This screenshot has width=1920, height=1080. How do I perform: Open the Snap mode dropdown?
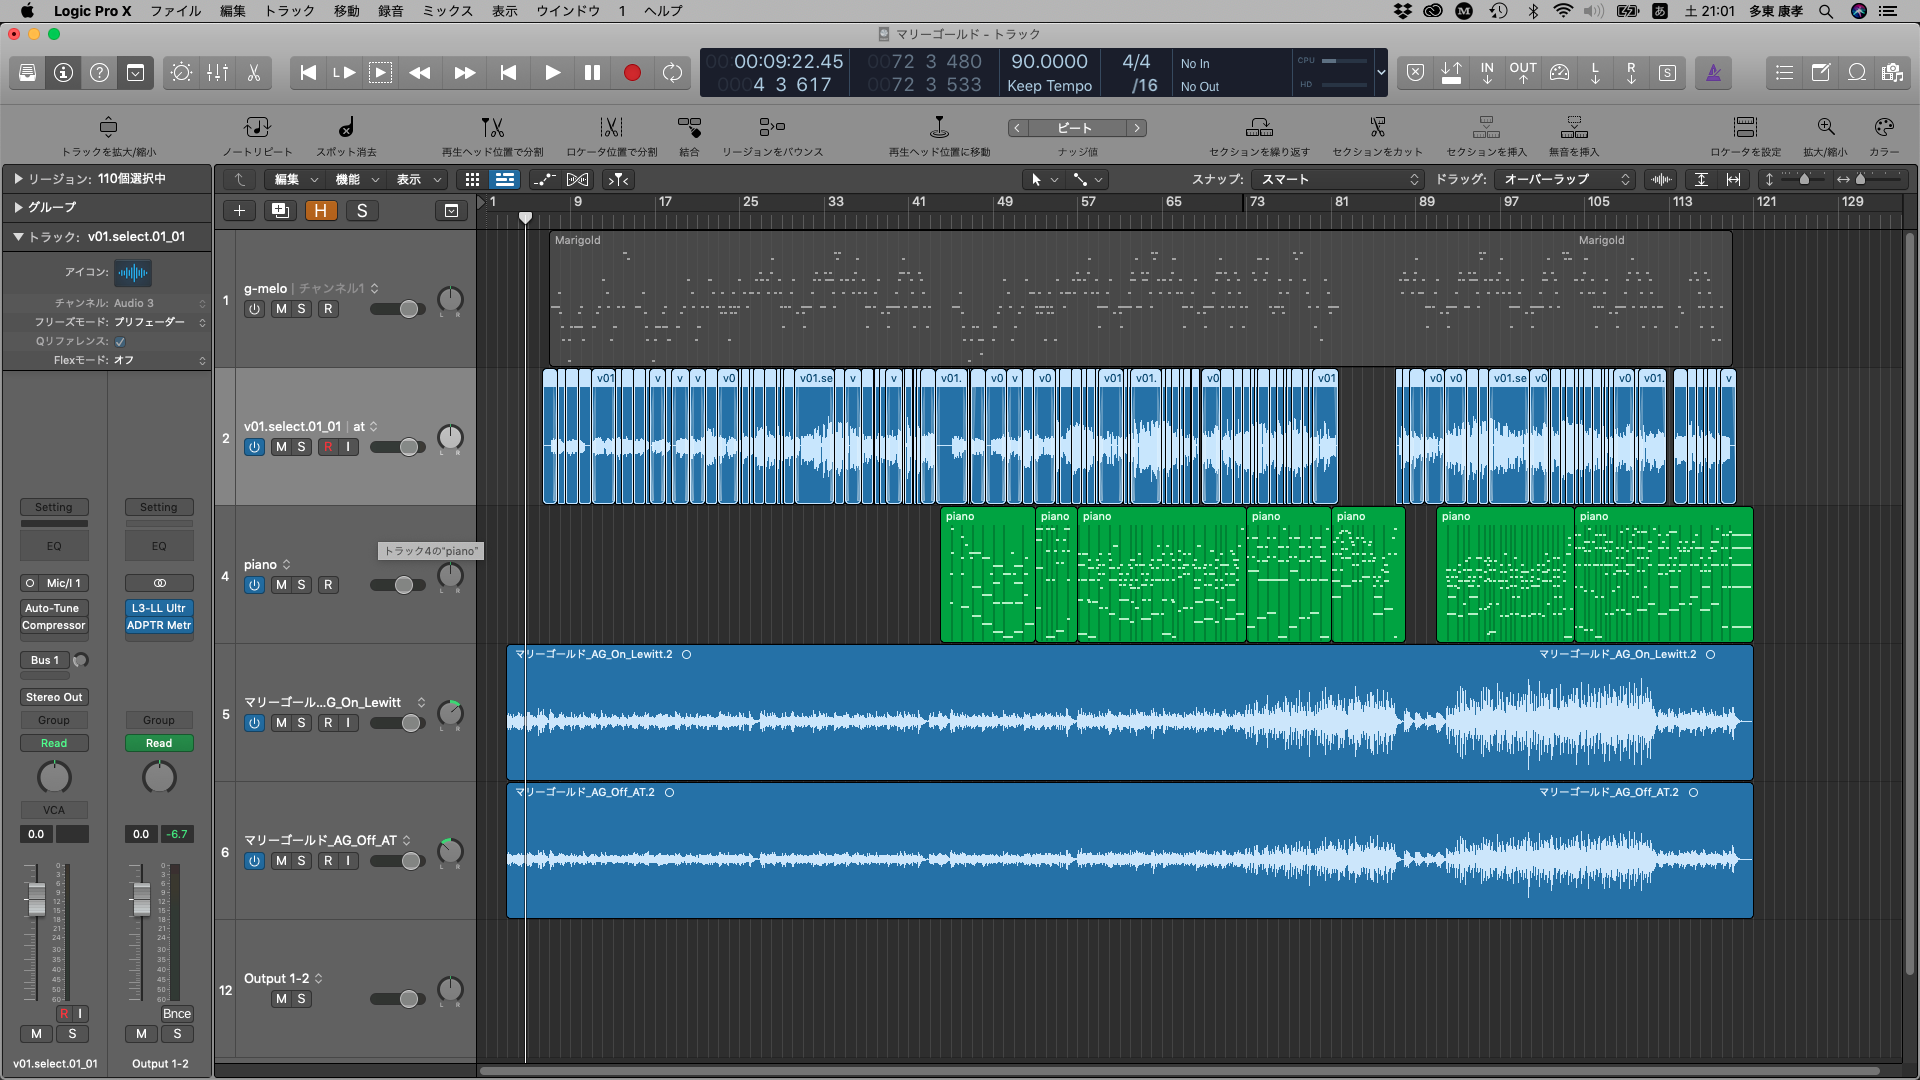(x=1340, y=180)
